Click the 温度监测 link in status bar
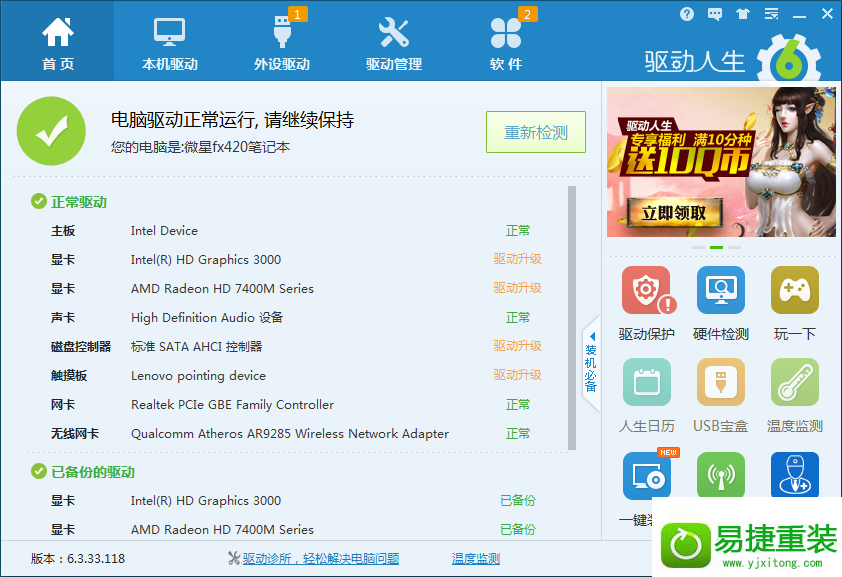 (x=476, y=559)
